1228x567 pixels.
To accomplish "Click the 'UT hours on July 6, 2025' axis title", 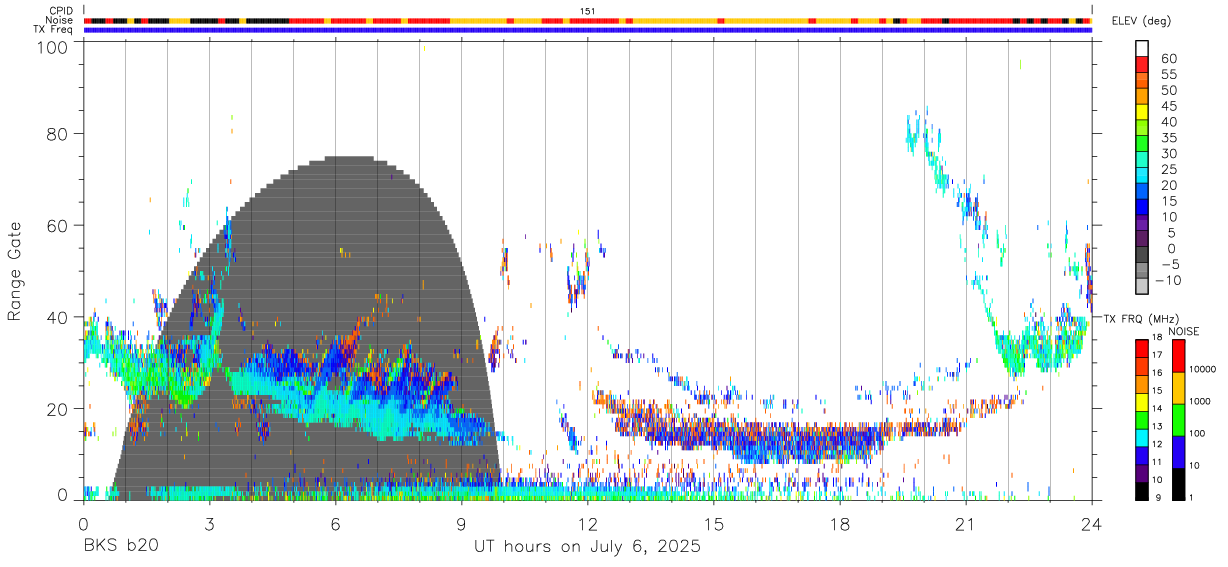I will tap(588, 547).
